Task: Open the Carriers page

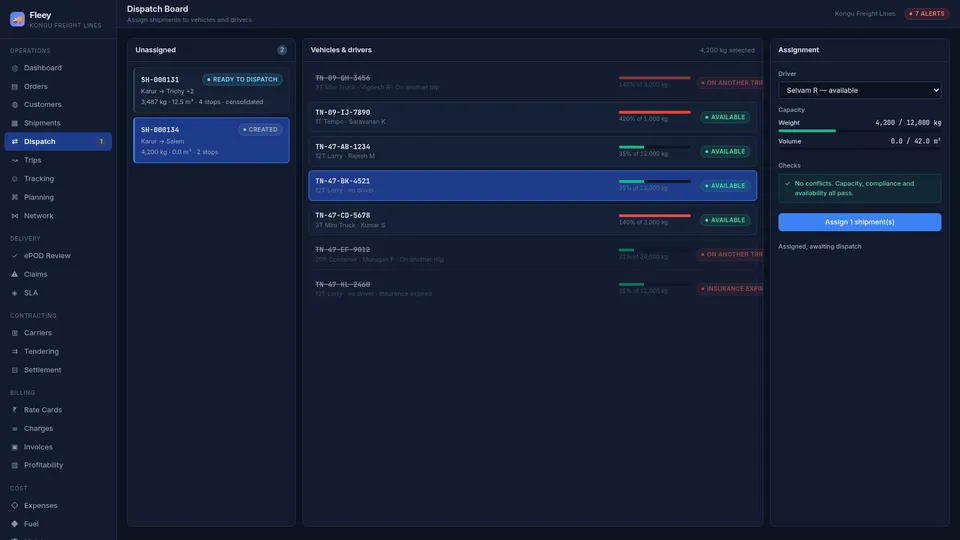Action: tap(58, 333)
